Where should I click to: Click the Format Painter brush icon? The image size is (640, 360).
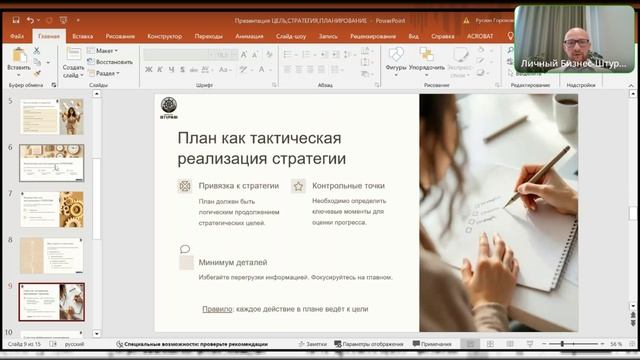[x=37, y=73]
